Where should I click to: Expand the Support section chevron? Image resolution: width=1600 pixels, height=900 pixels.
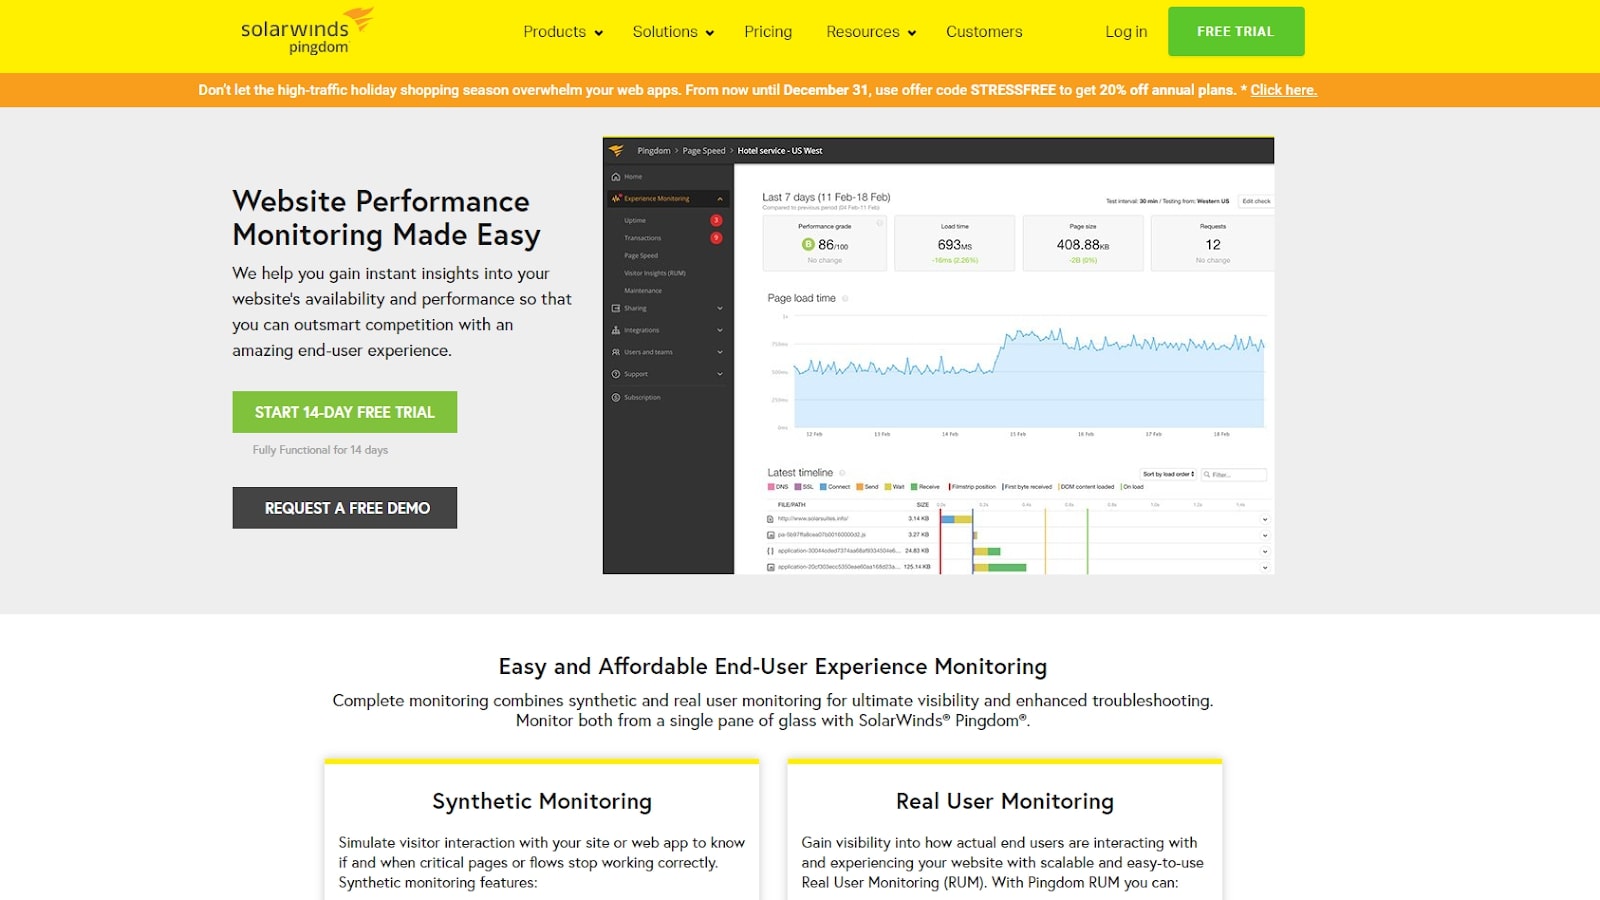[x=720, y=374]
